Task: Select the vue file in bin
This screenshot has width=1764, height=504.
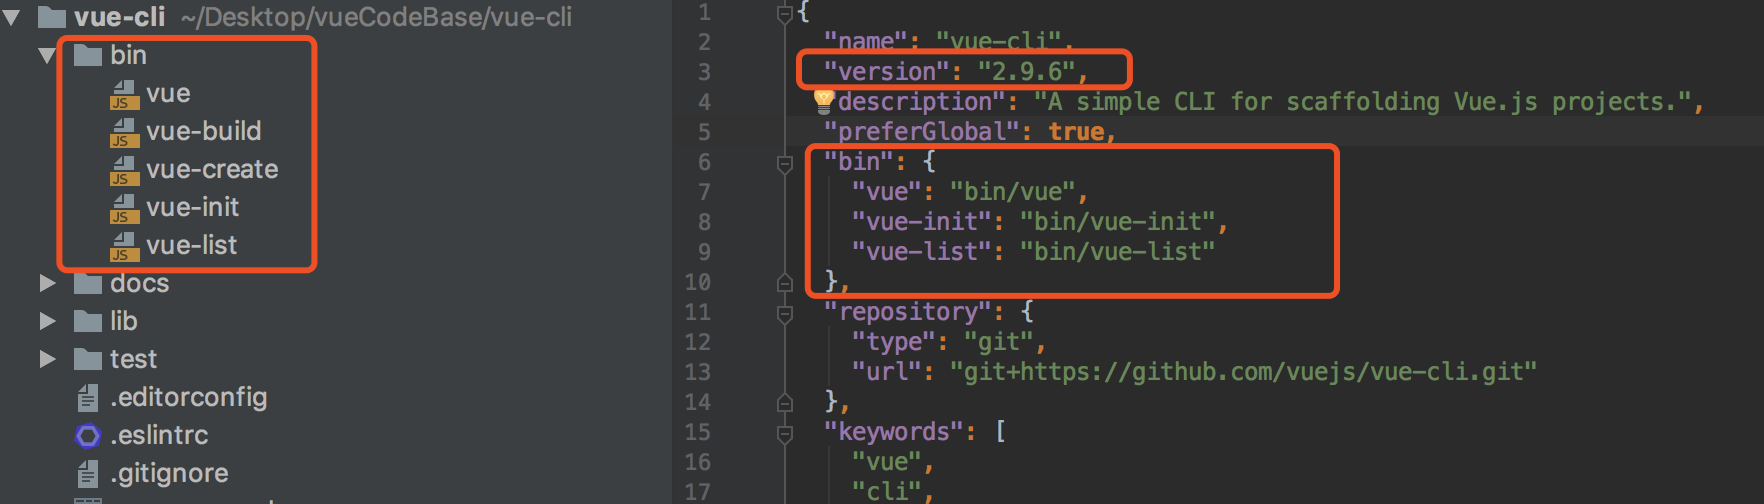Action: pyautogui.click(x=168, y=94)
